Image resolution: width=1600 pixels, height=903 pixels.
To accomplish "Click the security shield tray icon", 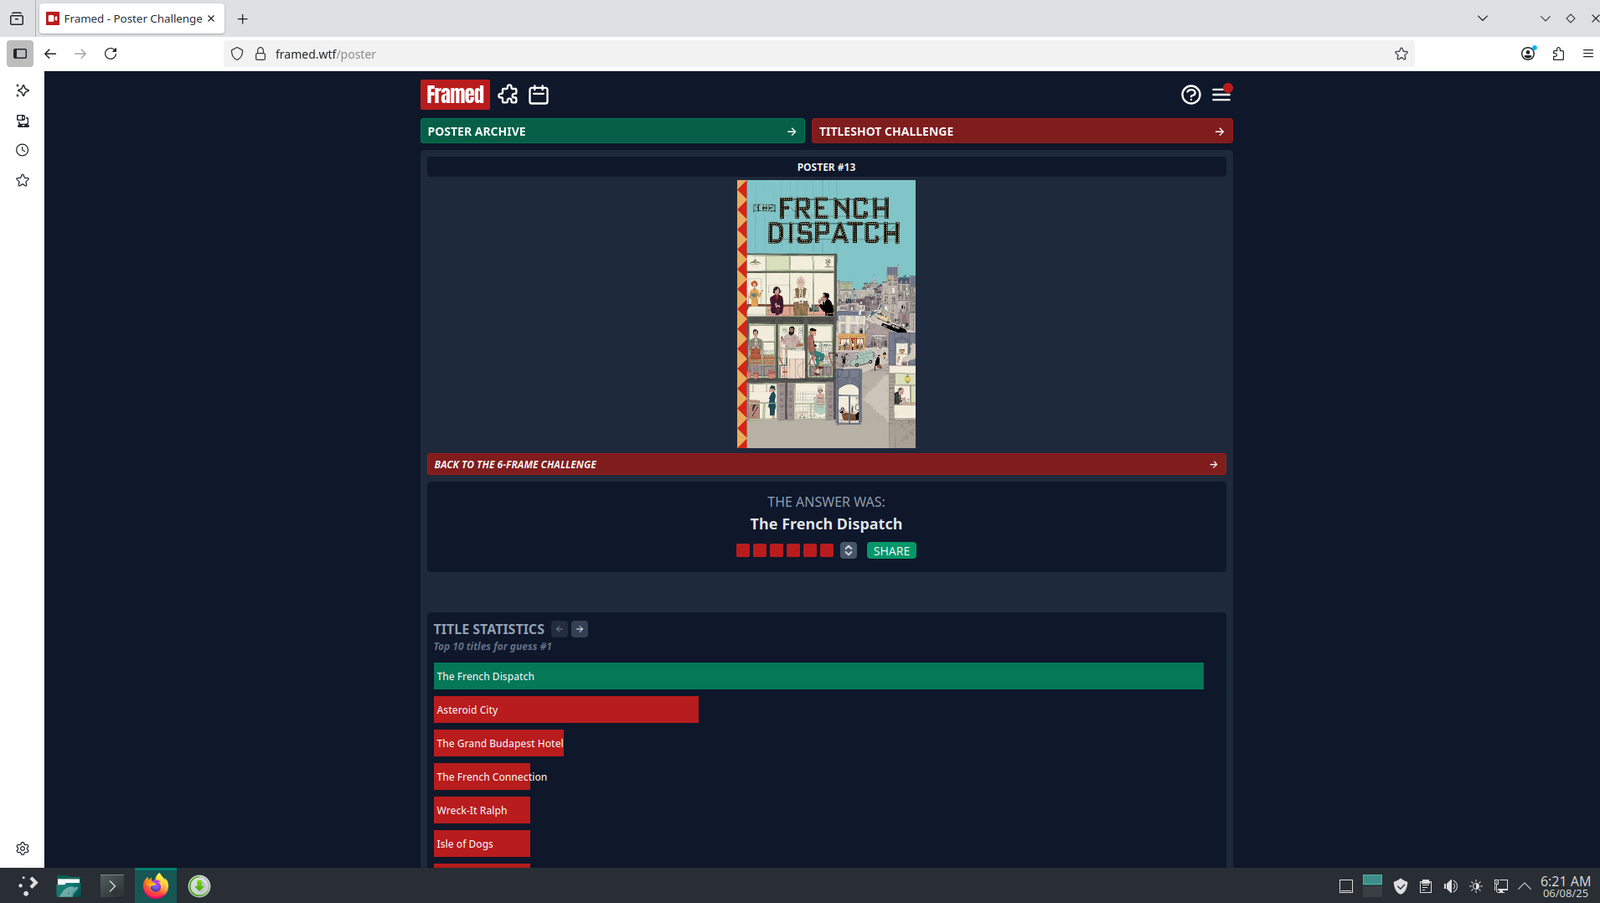I will tap(1400, 886).
